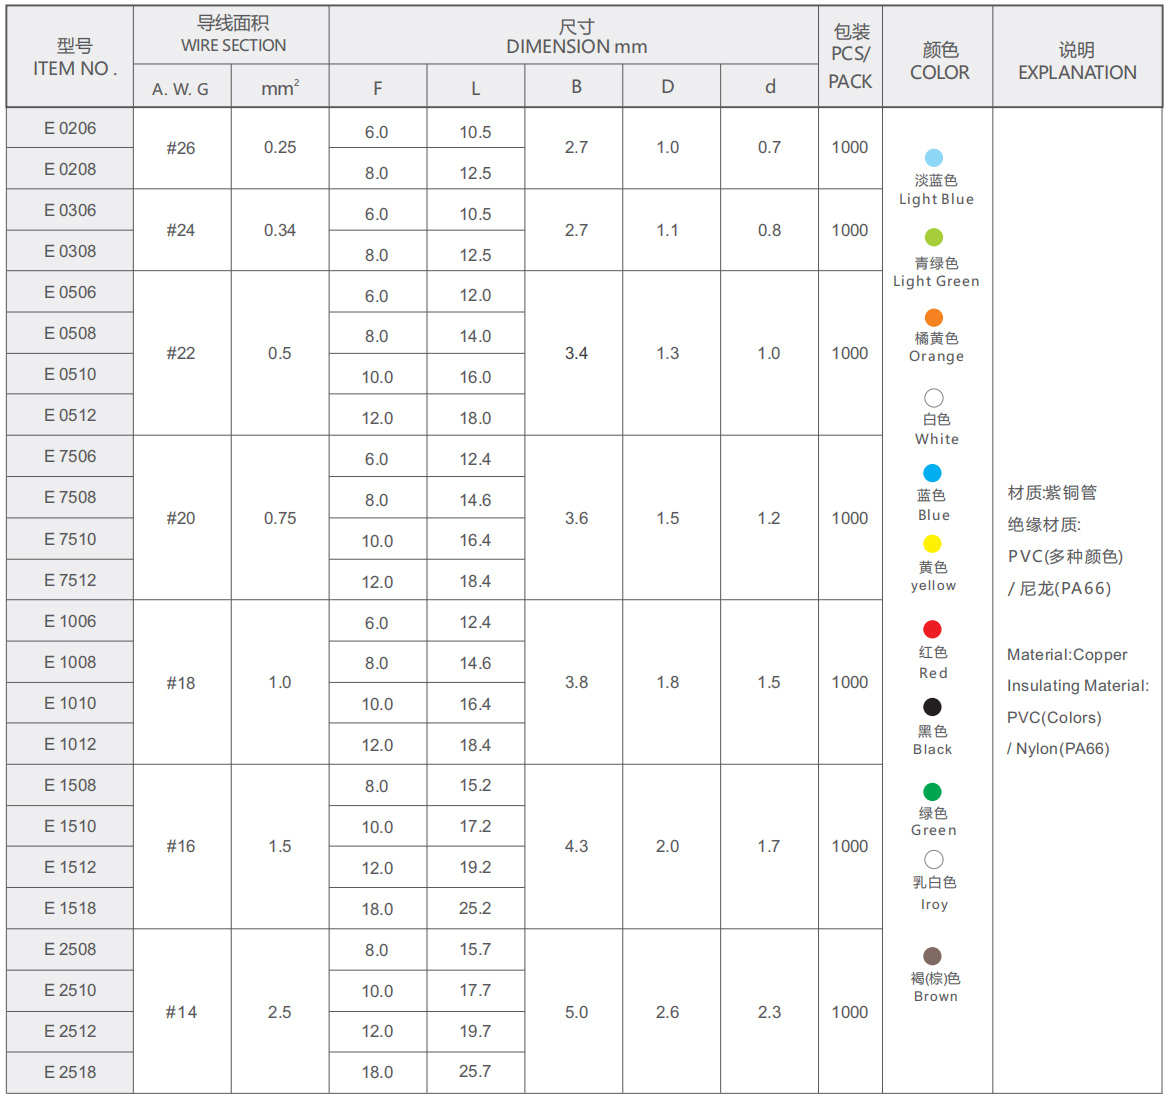This screenshot has height=1099, width=1166.
Task: Select item number E 1508
Action: [x=70, y=785]
